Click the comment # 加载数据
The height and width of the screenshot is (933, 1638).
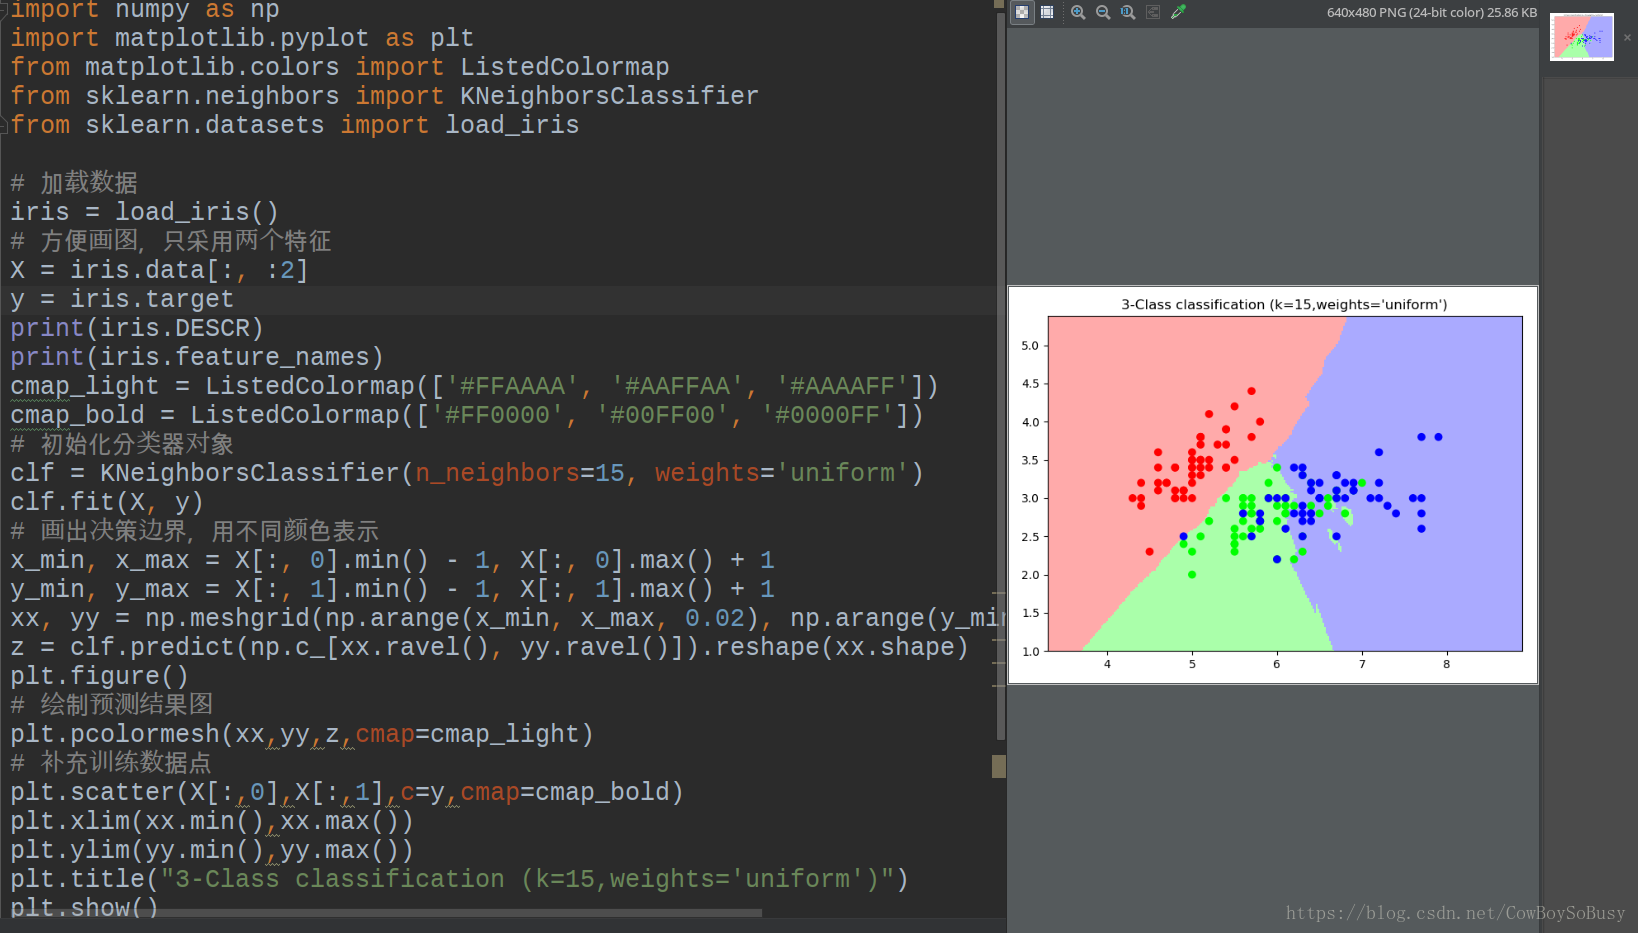(x=74, y=183)
